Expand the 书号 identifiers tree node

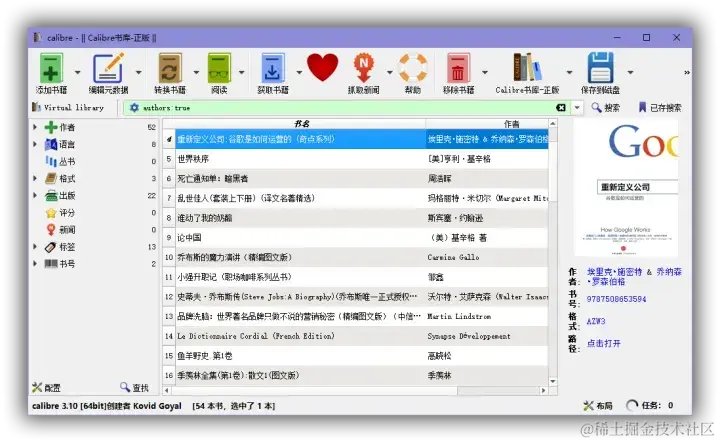35,264
